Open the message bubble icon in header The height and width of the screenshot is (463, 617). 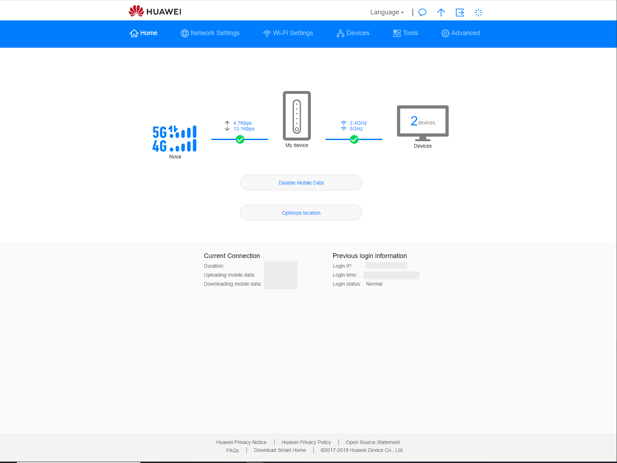[422, 12]
